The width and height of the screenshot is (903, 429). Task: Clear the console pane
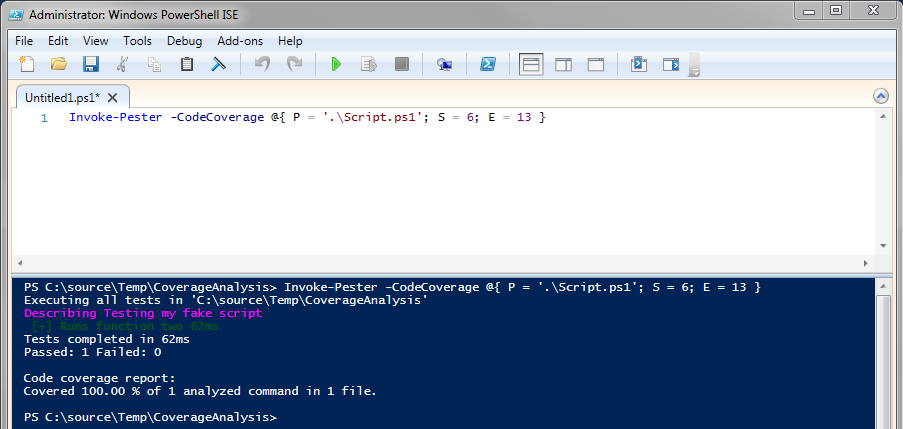218,65
